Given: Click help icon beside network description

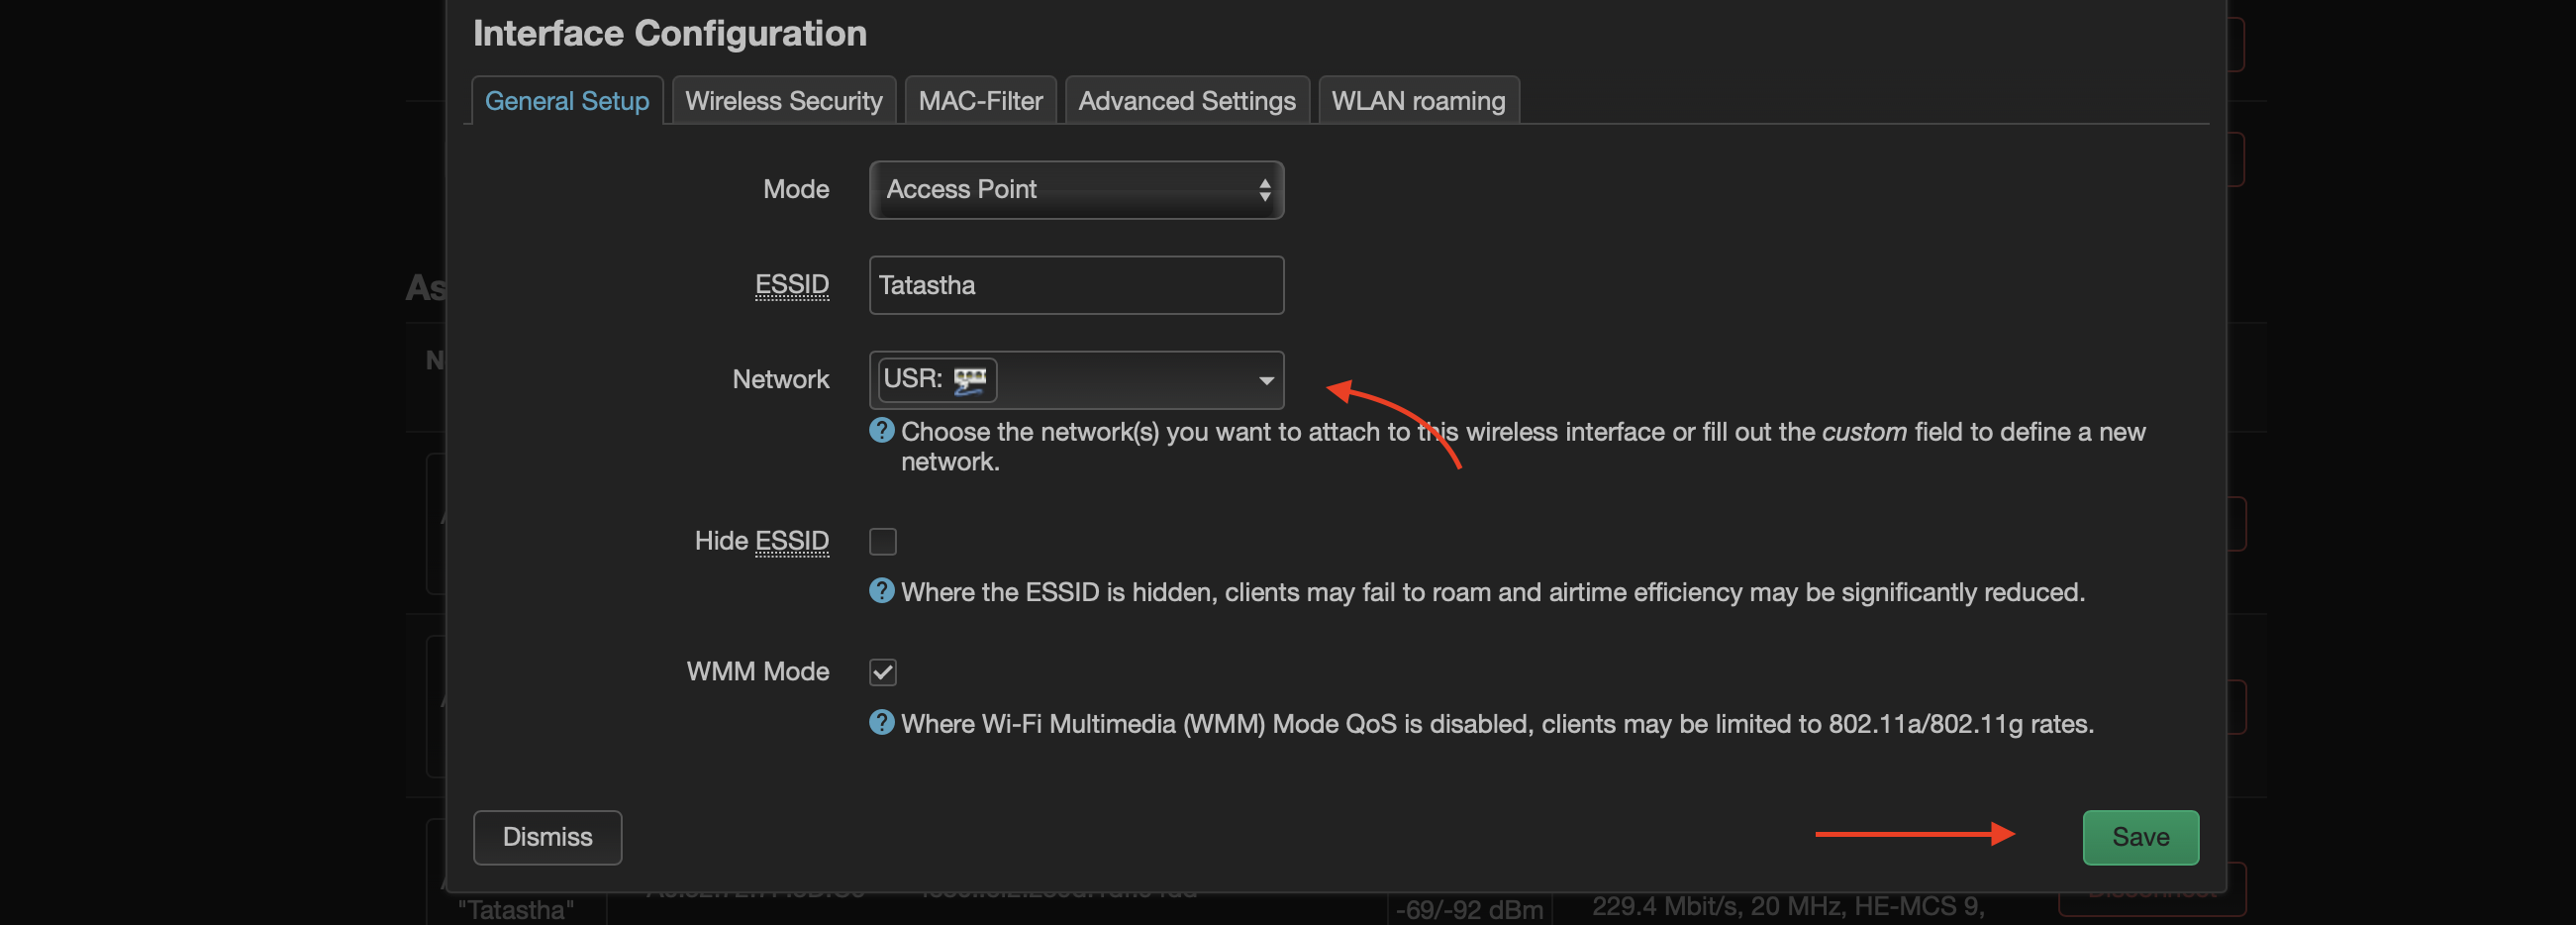Looking at the screenshot, I should [x=881, y=431].
